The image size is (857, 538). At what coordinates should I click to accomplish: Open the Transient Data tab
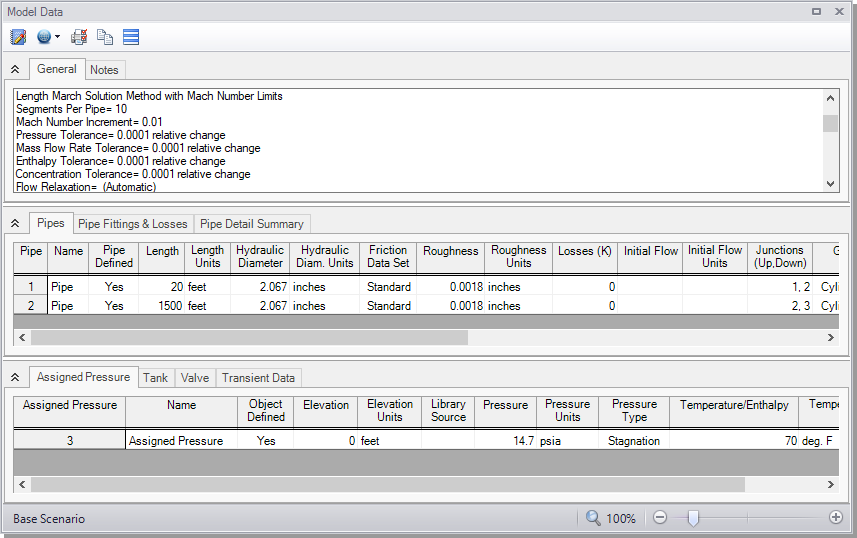point(259,378)
